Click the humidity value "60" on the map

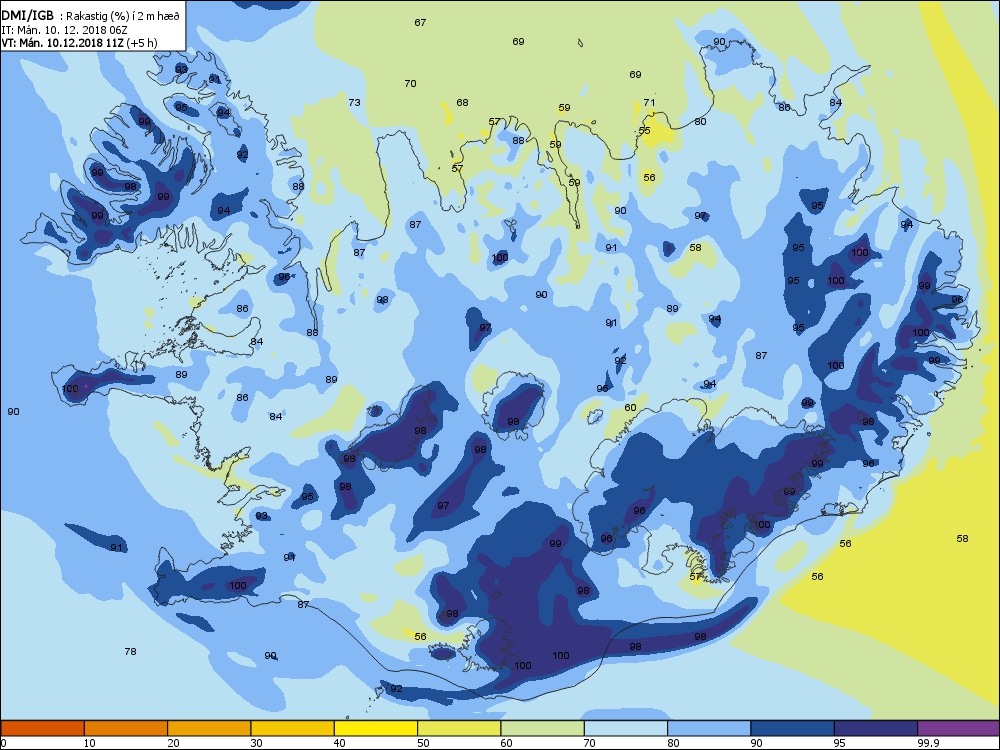pyautogui.click(x=630, y=407)
